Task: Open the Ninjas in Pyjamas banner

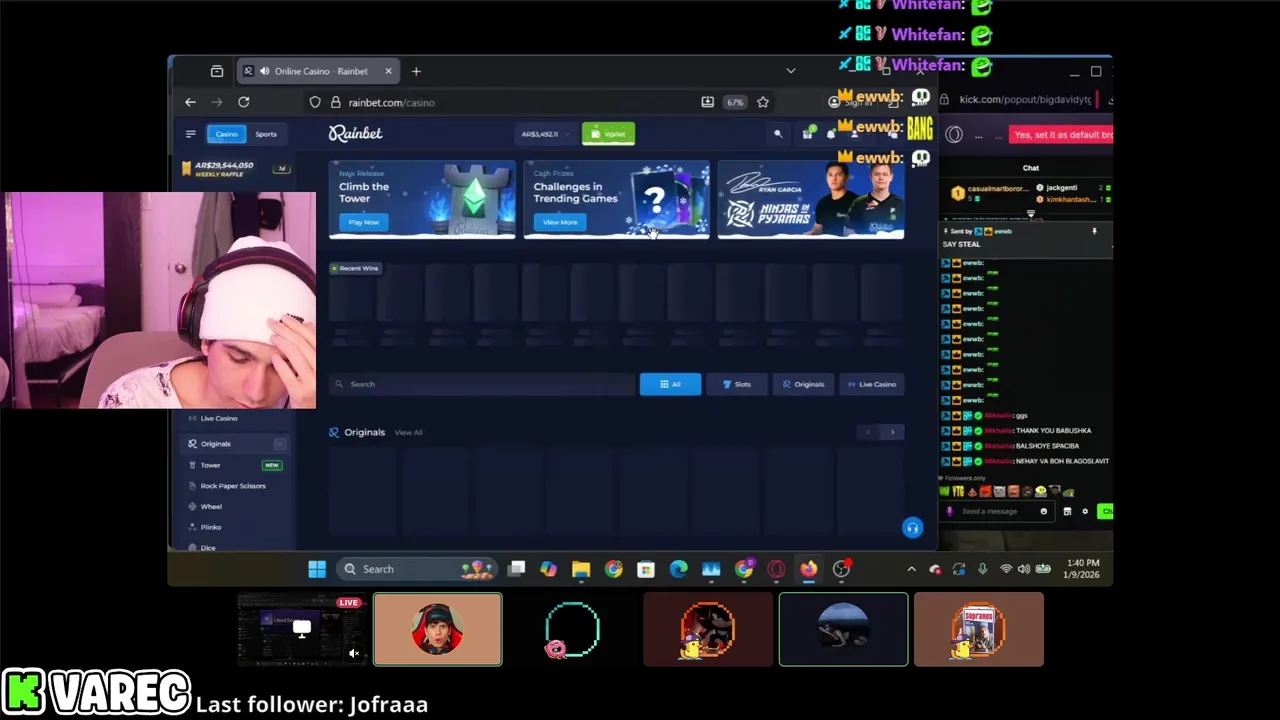Action: (810, 200)
